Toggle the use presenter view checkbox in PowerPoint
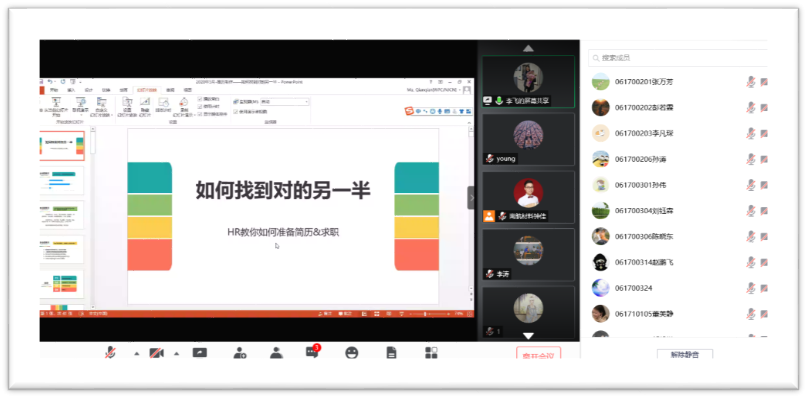This screenshot has width=808, height=398. click(x=235, y=111)
